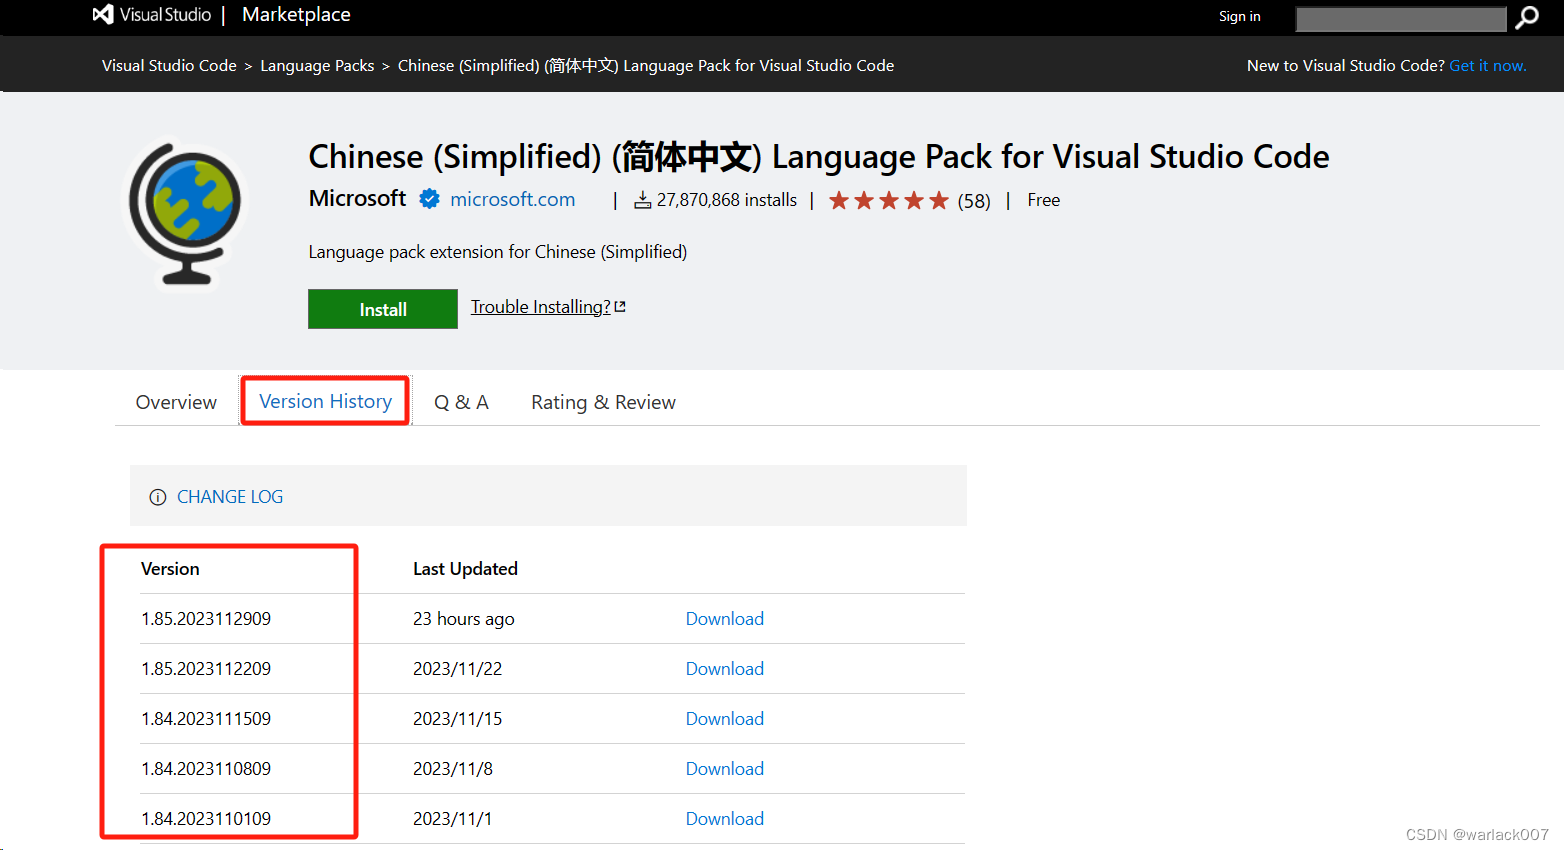The image size is (1564, 850).
Task: Click the Visual Studio logo icon
Action: [103, 15]
